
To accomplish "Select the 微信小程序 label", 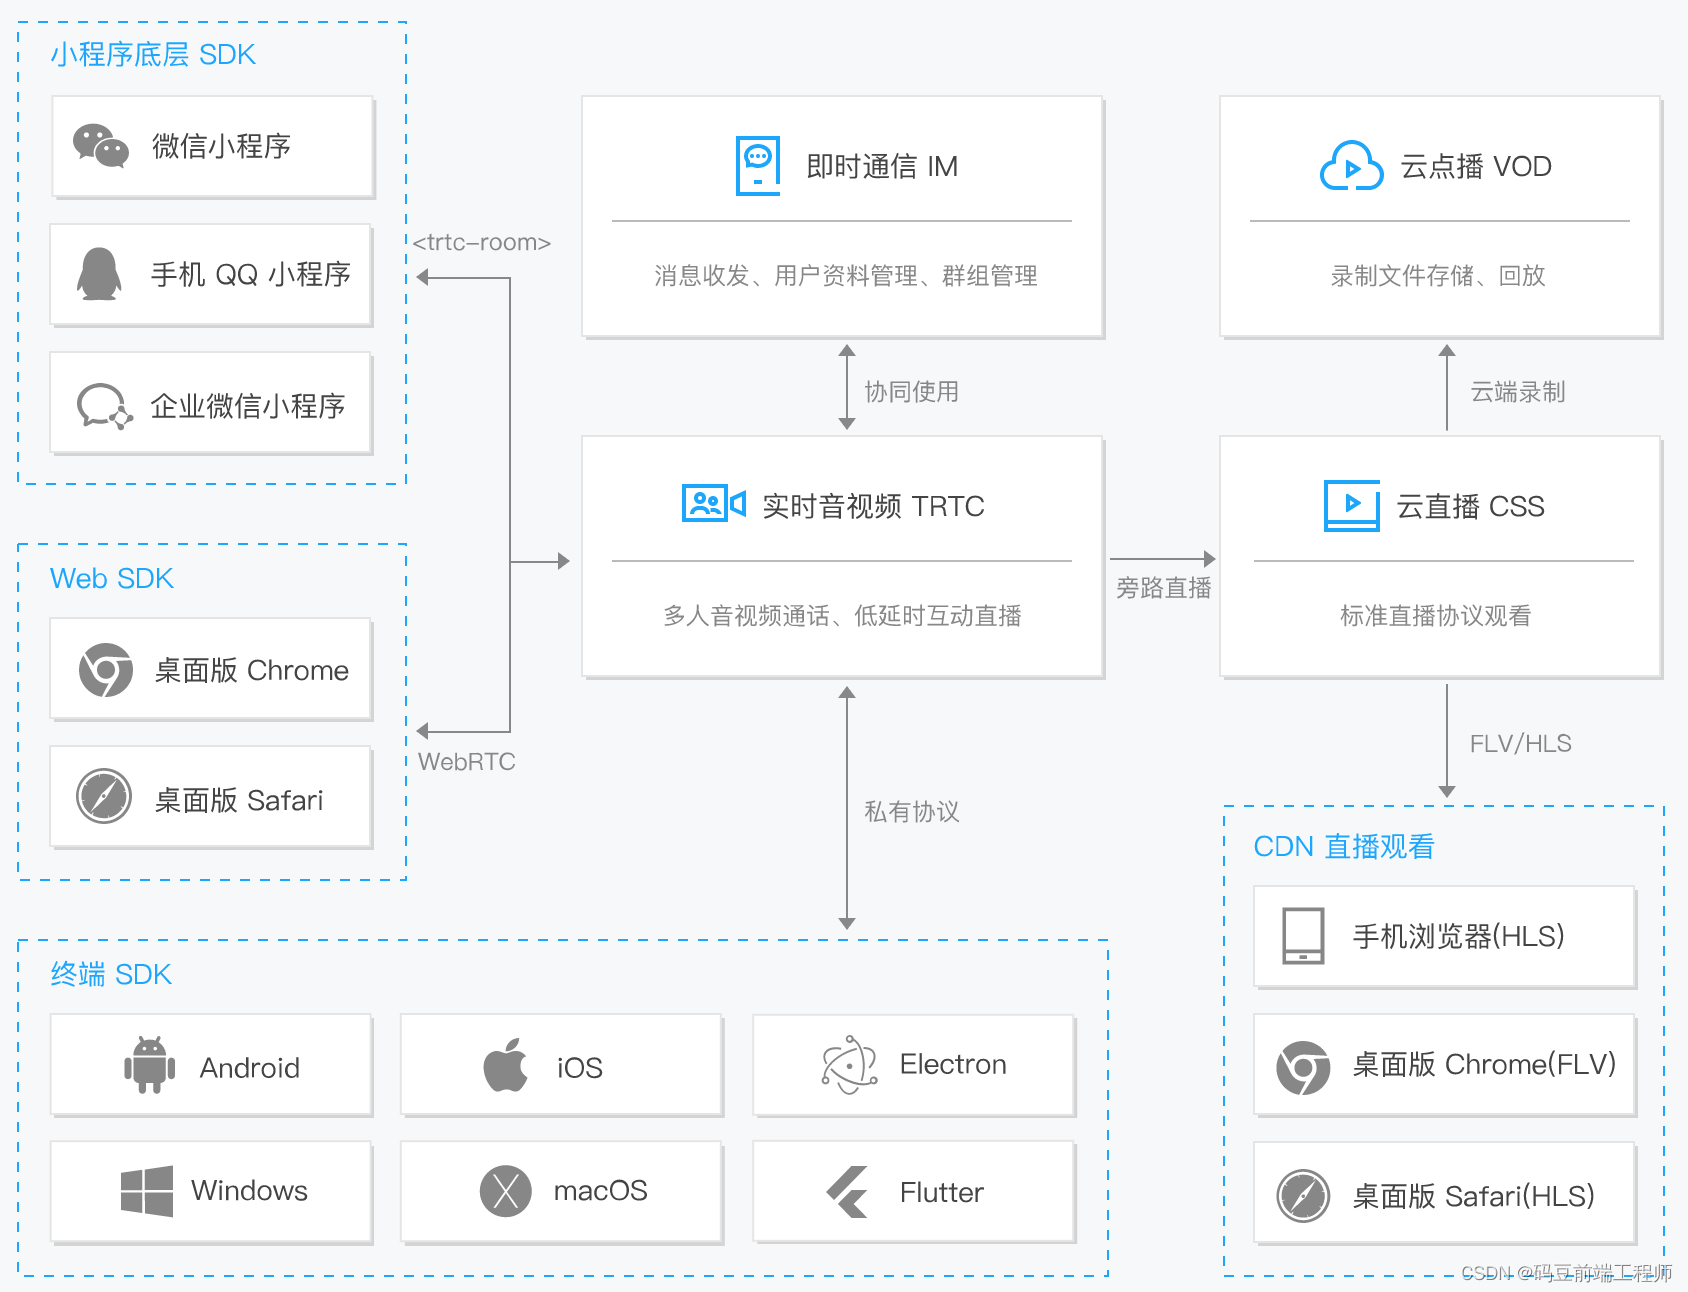I will coord(221,146).
